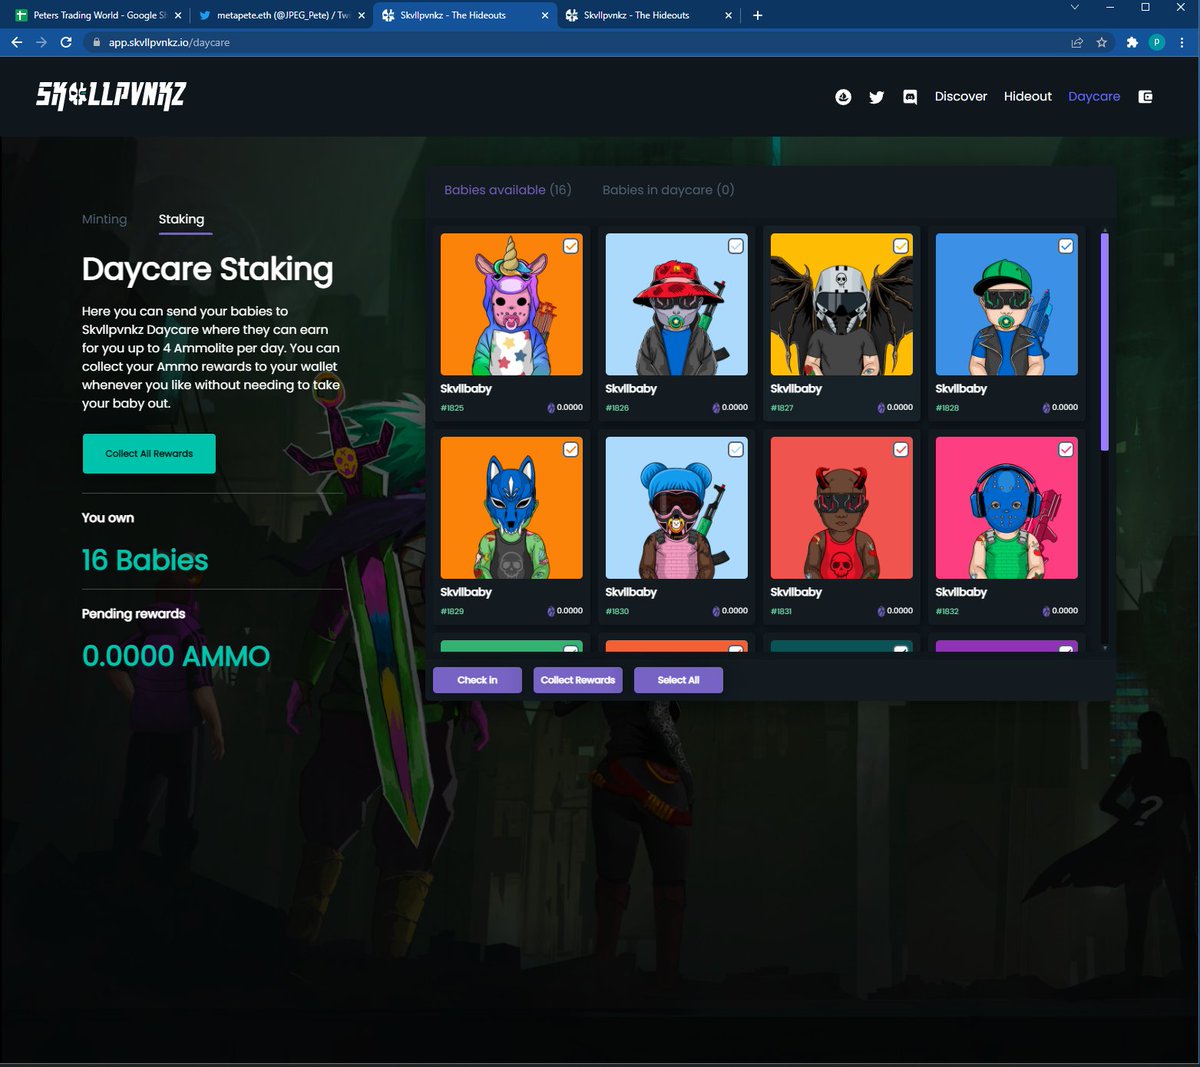The width and height of the screenshot is (1200, 1067).
Task: Select the green cap Skvllbaby #1828 image
Action: 1007,305
